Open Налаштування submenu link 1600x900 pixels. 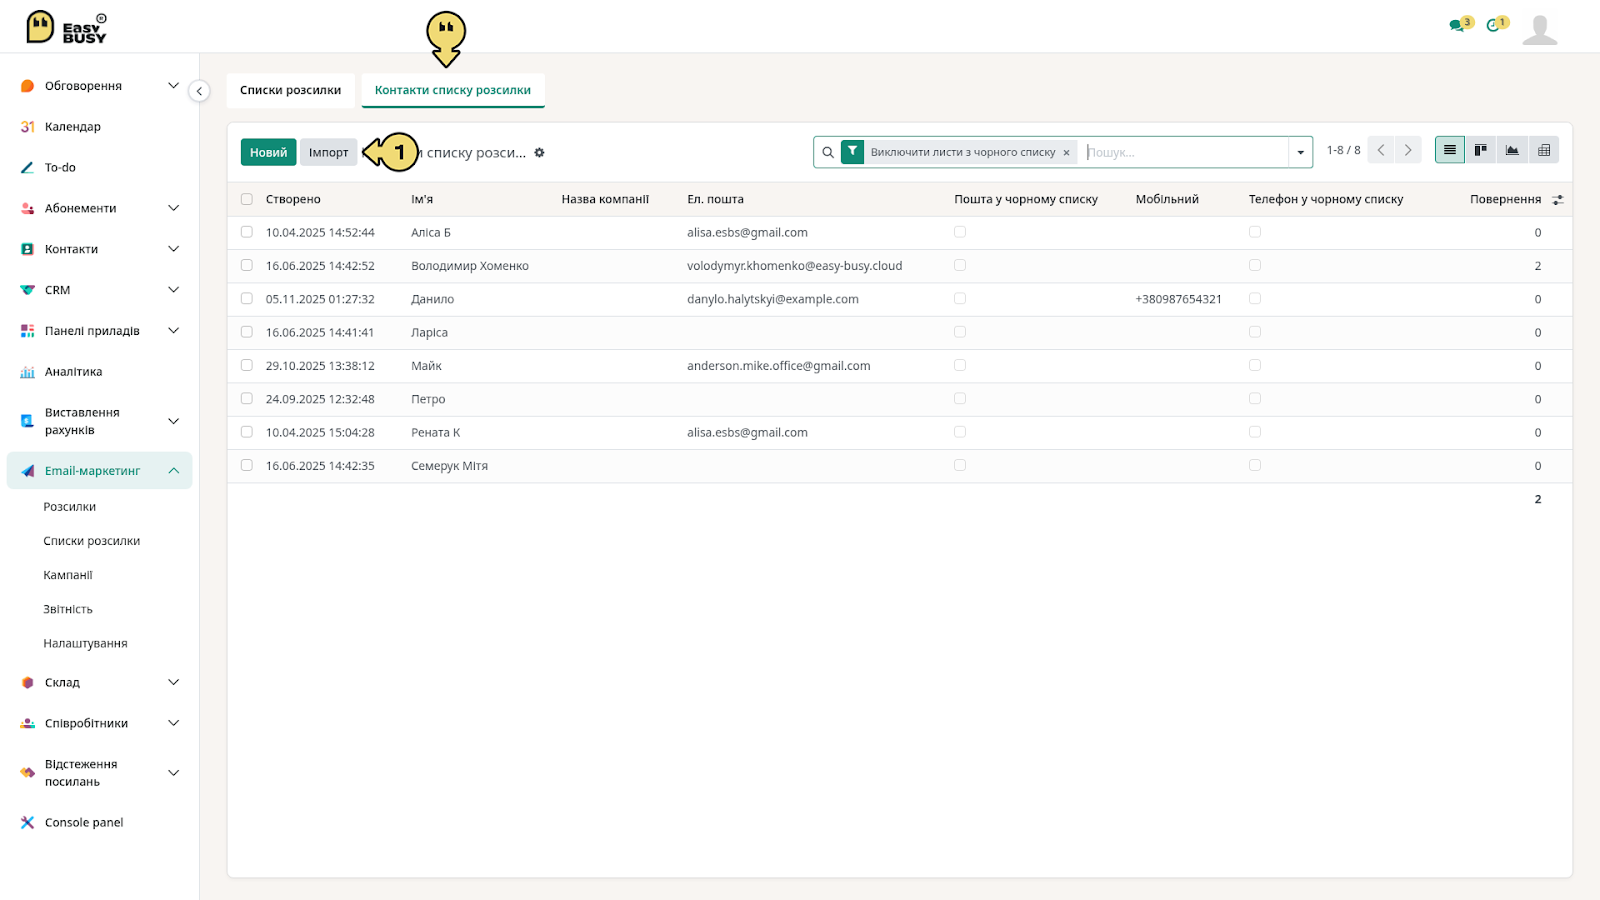(85, 643)
